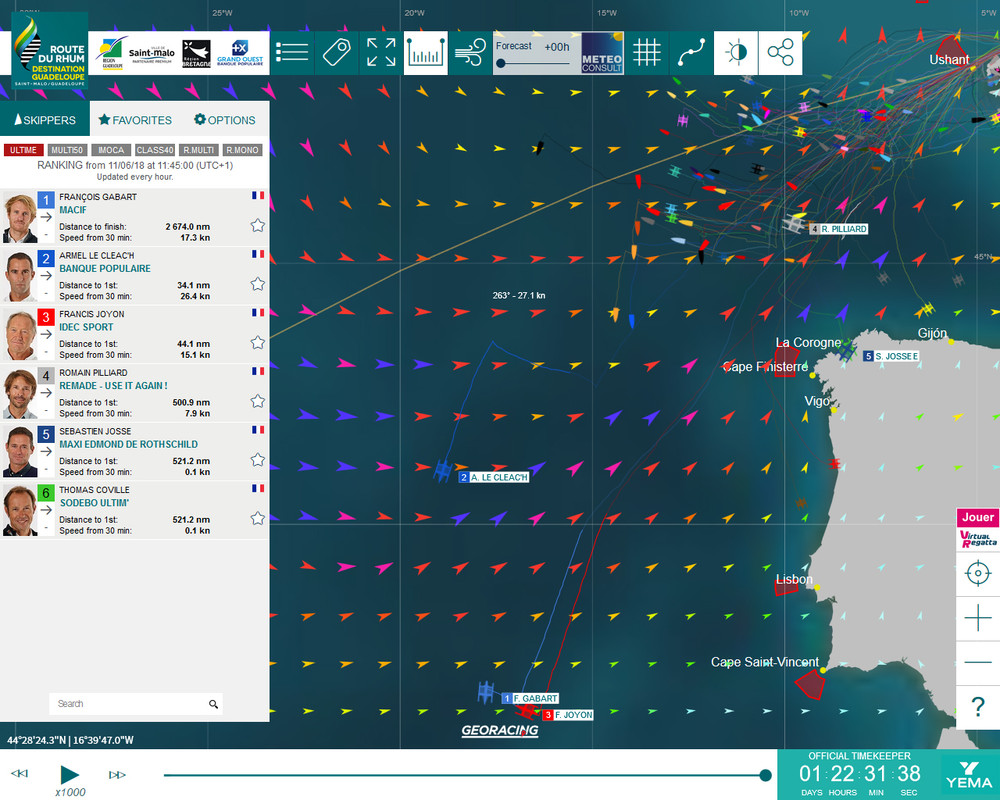The height and width of the screenshot is (800, 1000).
Task: Click Romain Pilliard's portrait photo
Action: (x=20, y=393)
